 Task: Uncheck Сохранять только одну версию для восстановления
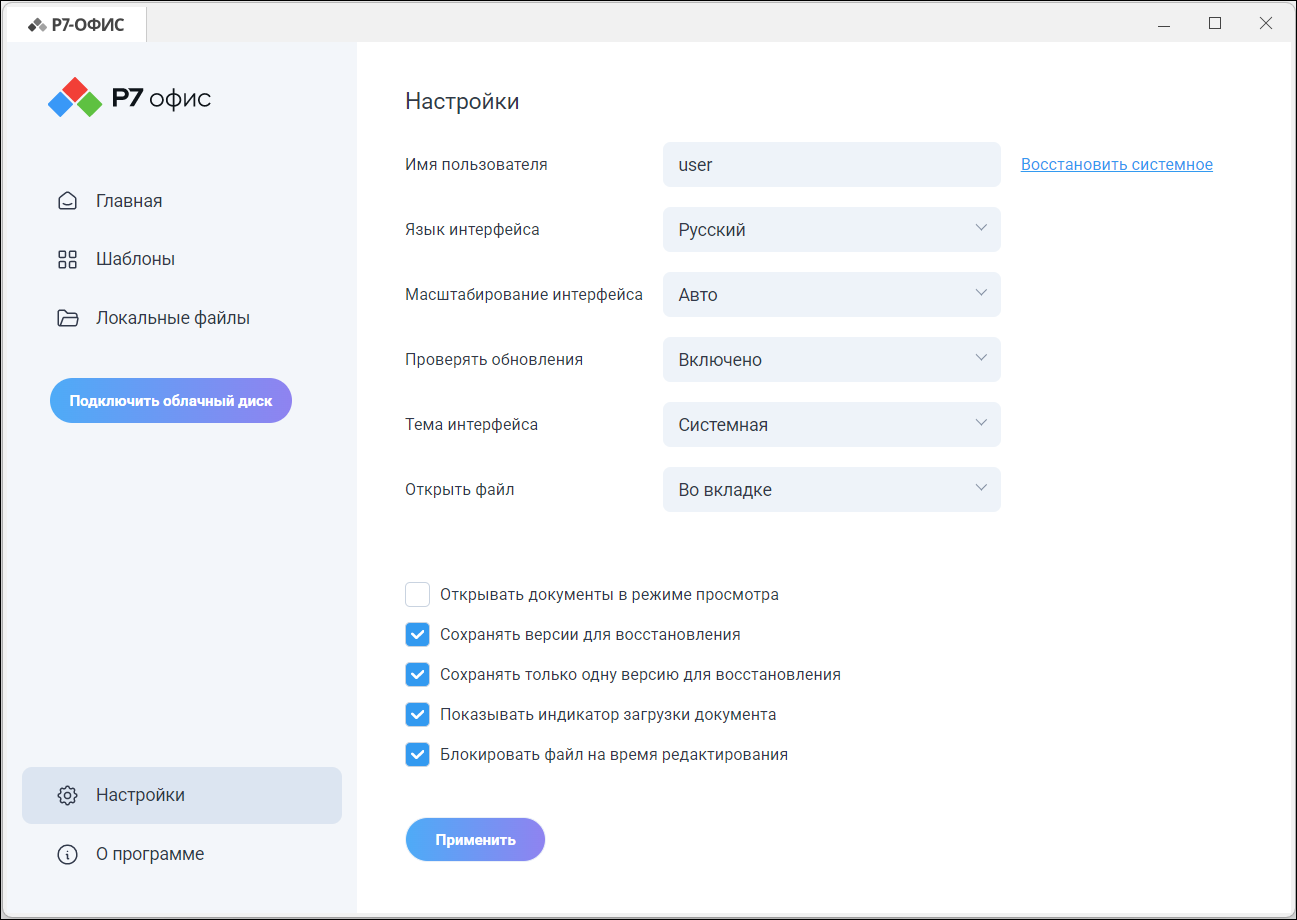point(417,675)
